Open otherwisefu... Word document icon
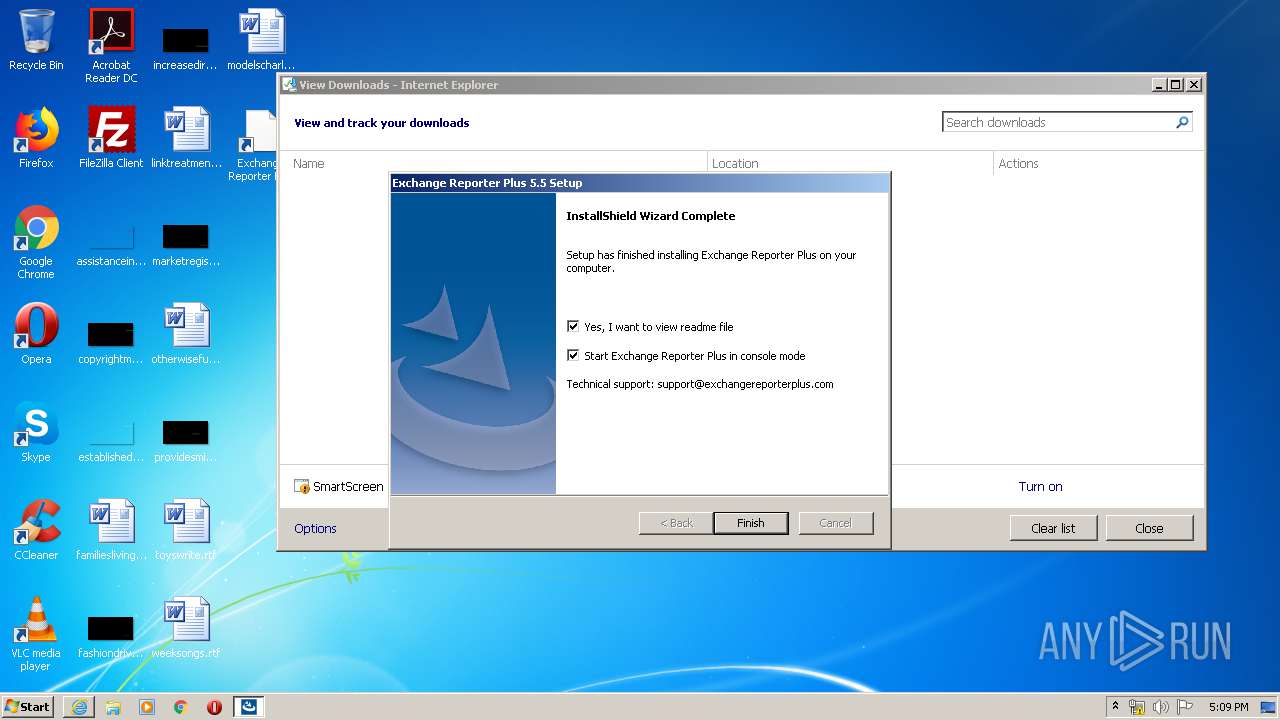 coord(186,334)
